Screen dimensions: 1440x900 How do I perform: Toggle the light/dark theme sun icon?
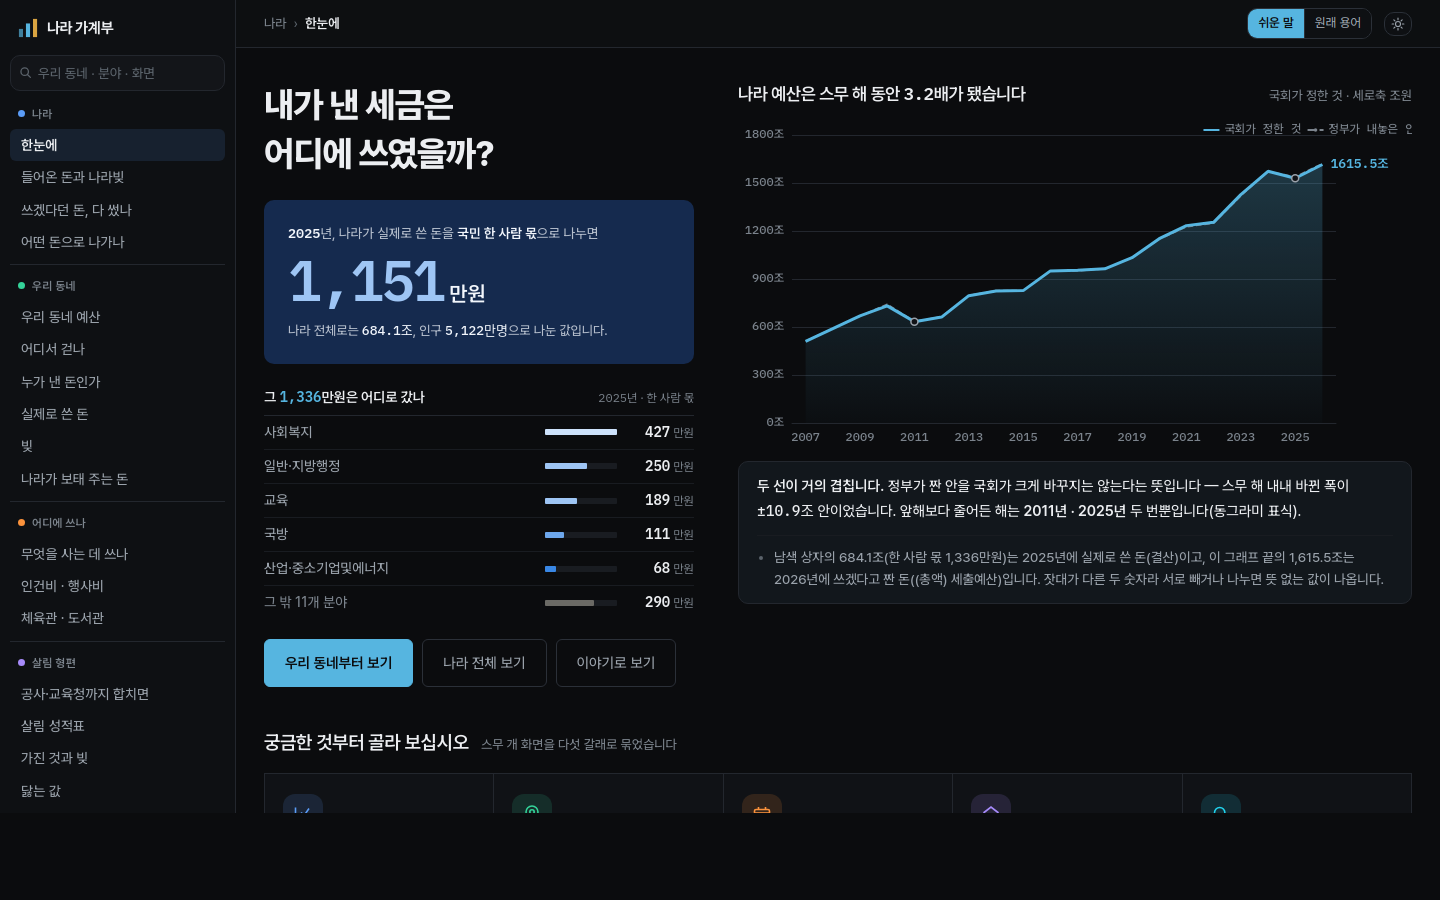(1398, 24)
